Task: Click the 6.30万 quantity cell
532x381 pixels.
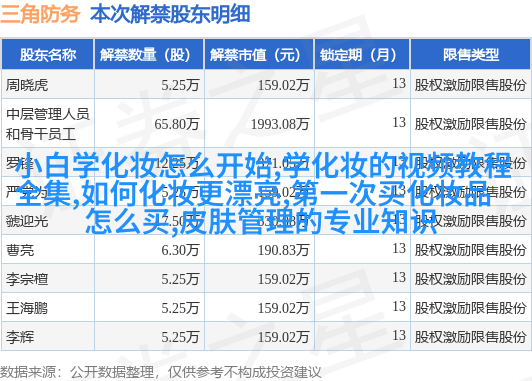Action: pos(149,250)
